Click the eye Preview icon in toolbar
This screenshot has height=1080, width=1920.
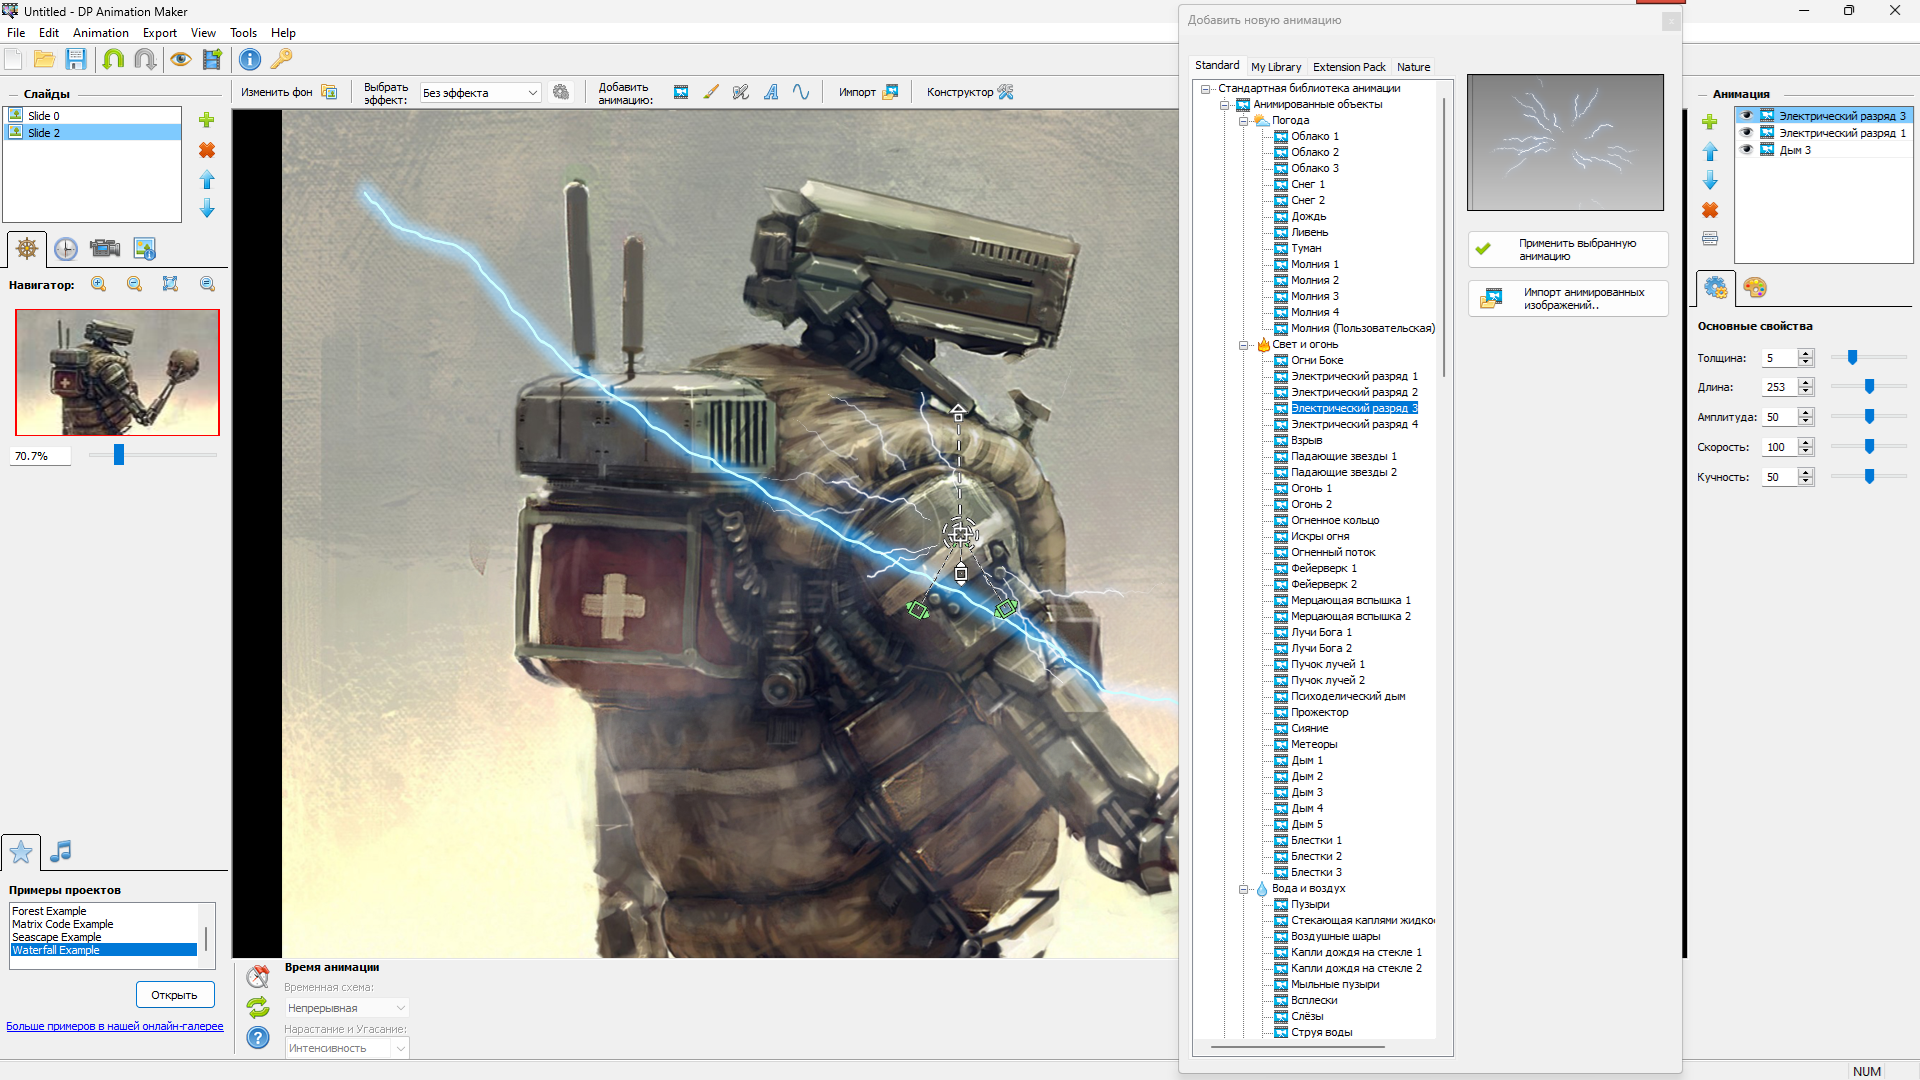[x=181, y=60]
